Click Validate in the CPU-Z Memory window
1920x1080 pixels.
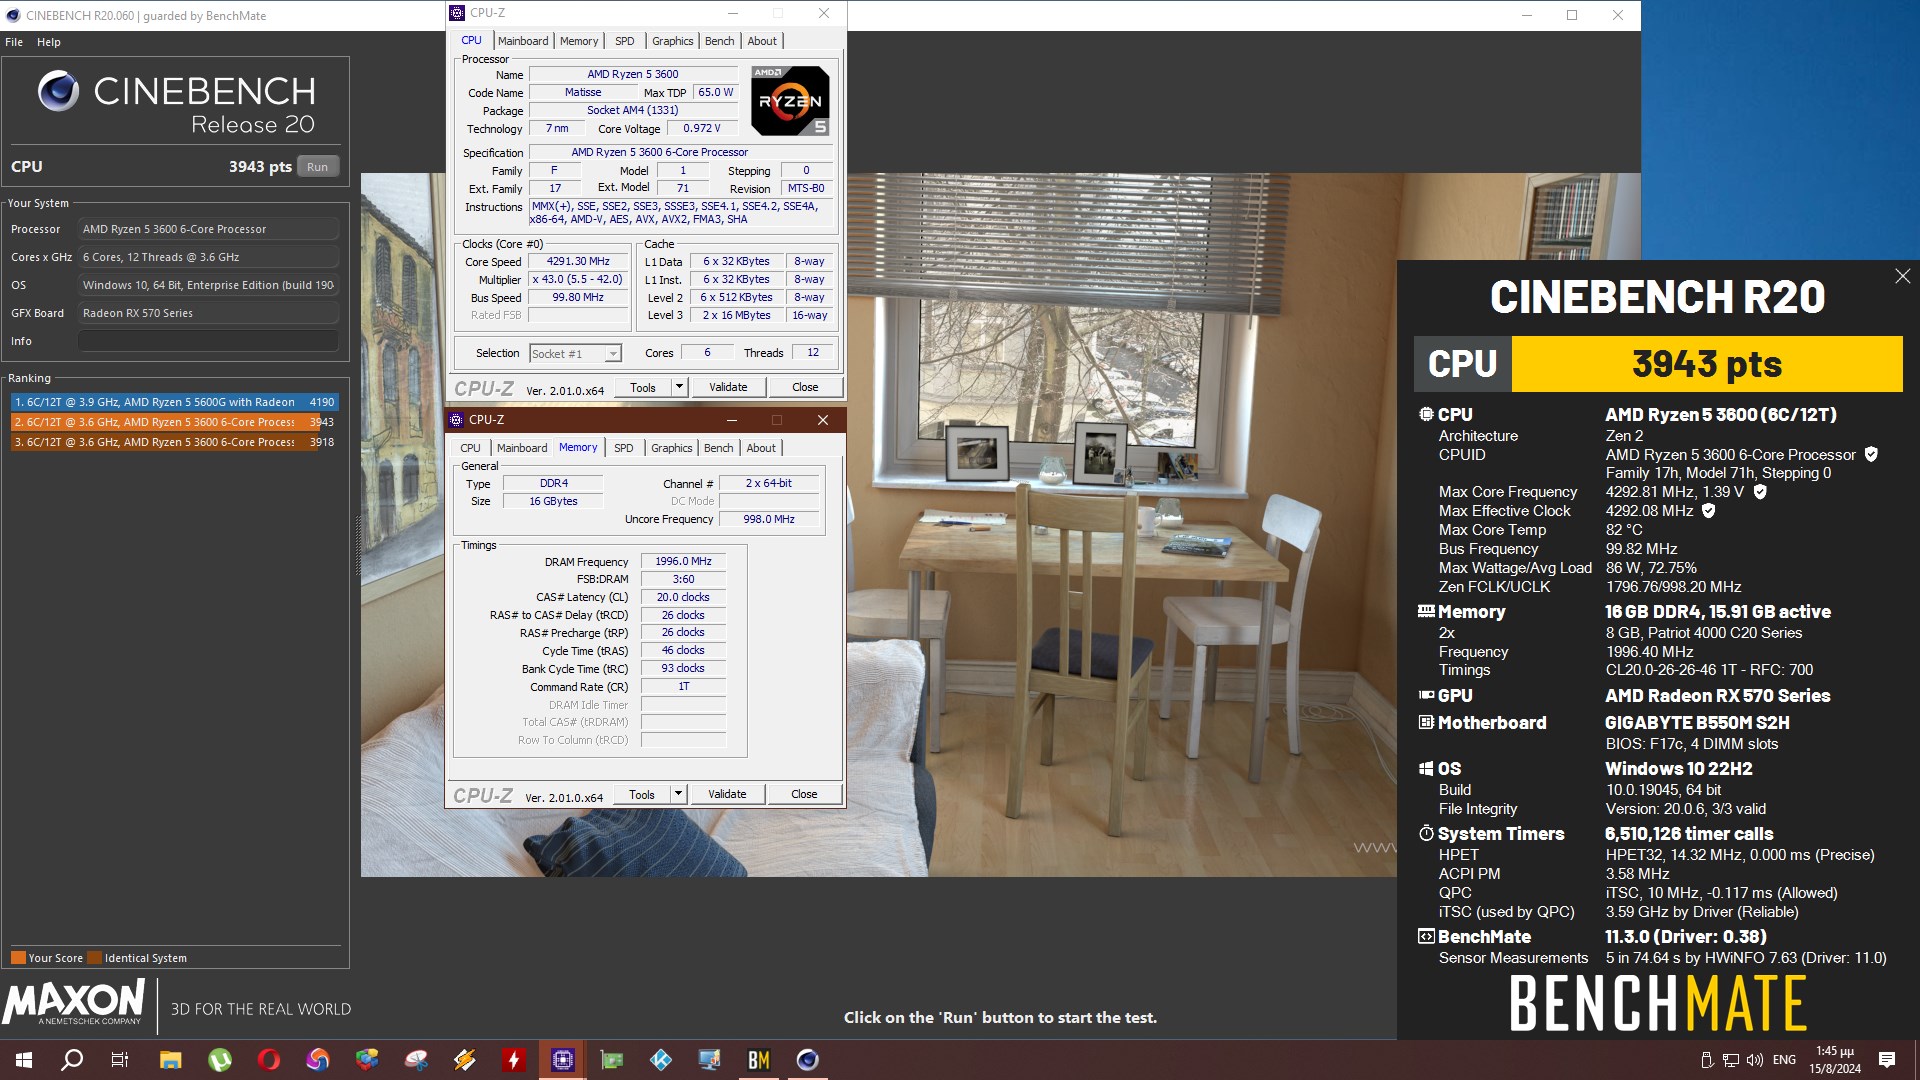pos(727,794)
